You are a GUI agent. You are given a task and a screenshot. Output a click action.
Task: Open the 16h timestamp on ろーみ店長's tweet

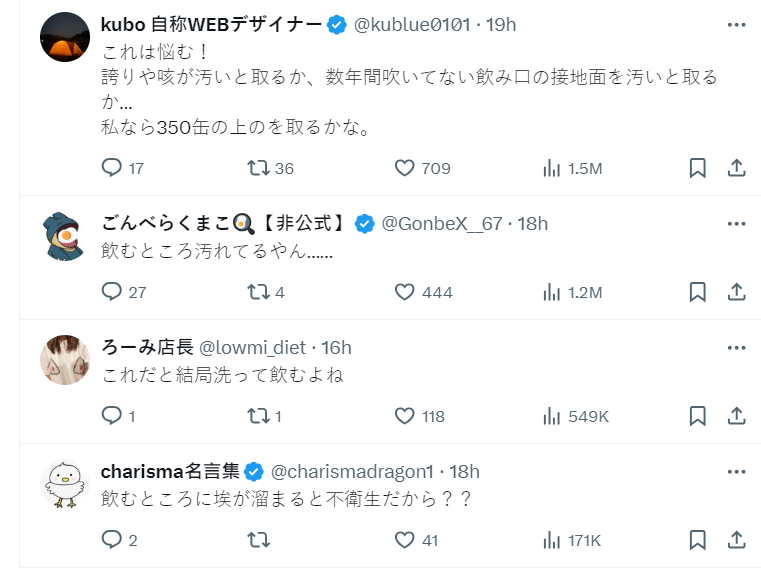point(335,347)
